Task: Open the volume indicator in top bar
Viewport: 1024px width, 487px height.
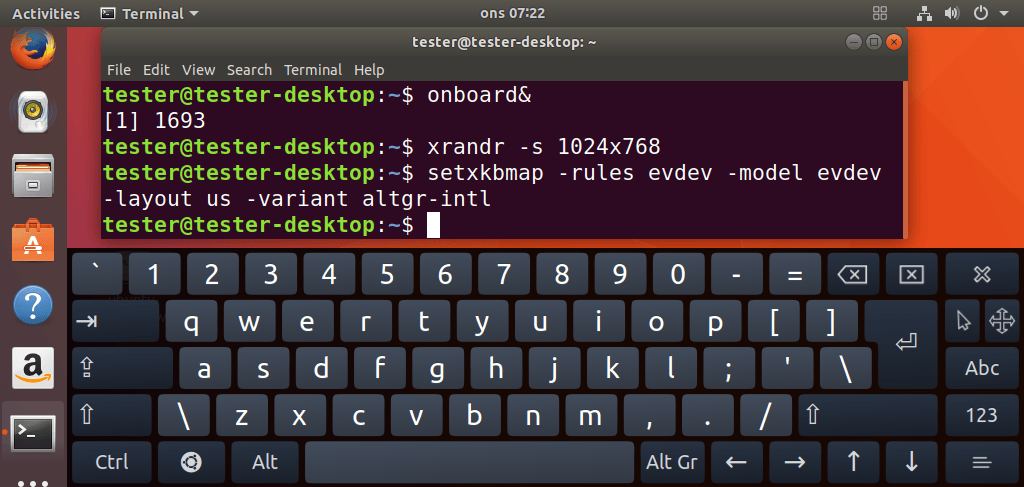Action: click(x=951, y=13)
